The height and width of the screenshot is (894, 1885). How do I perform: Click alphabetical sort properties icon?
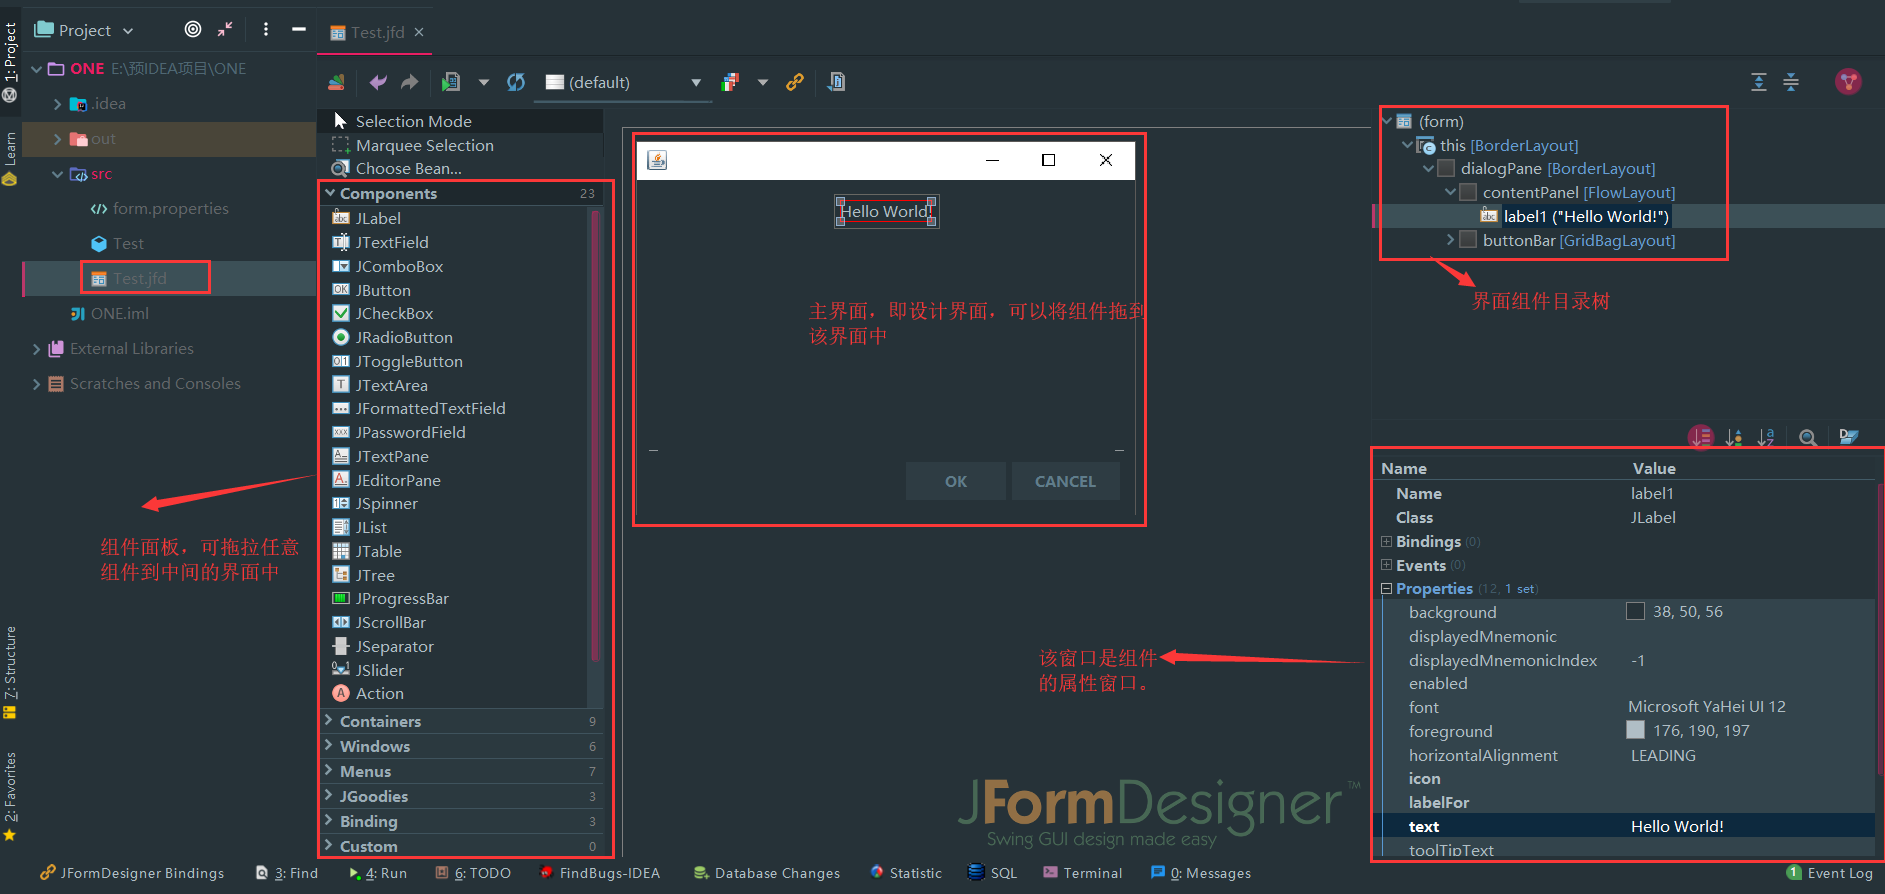tap(1766, 437)
